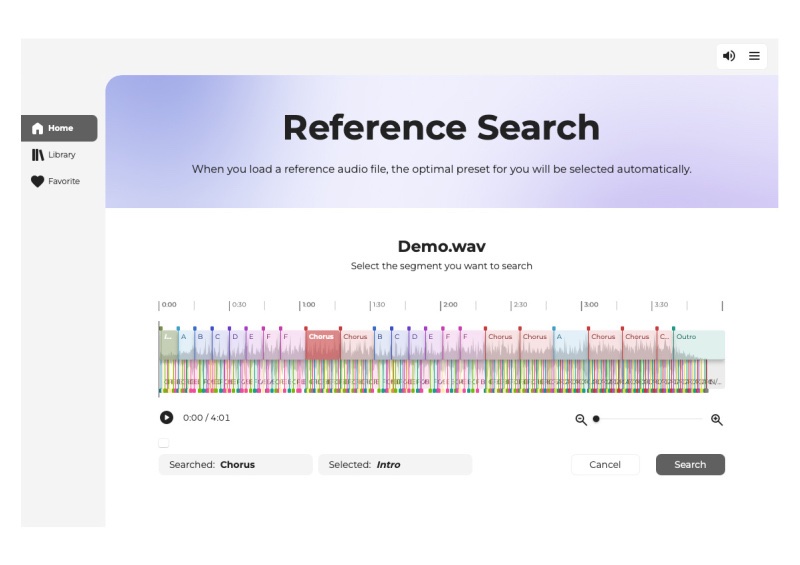Screen dimensions: 800x565
Task: Select the Intro segment at timeline start
Action: coord(168,345)
